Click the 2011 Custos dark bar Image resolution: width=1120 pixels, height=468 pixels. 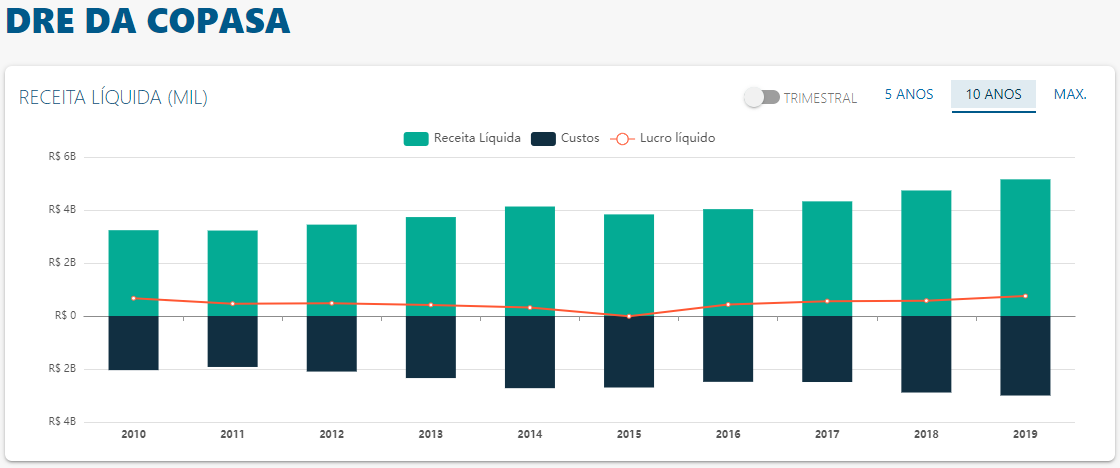[x=233, y=342]
